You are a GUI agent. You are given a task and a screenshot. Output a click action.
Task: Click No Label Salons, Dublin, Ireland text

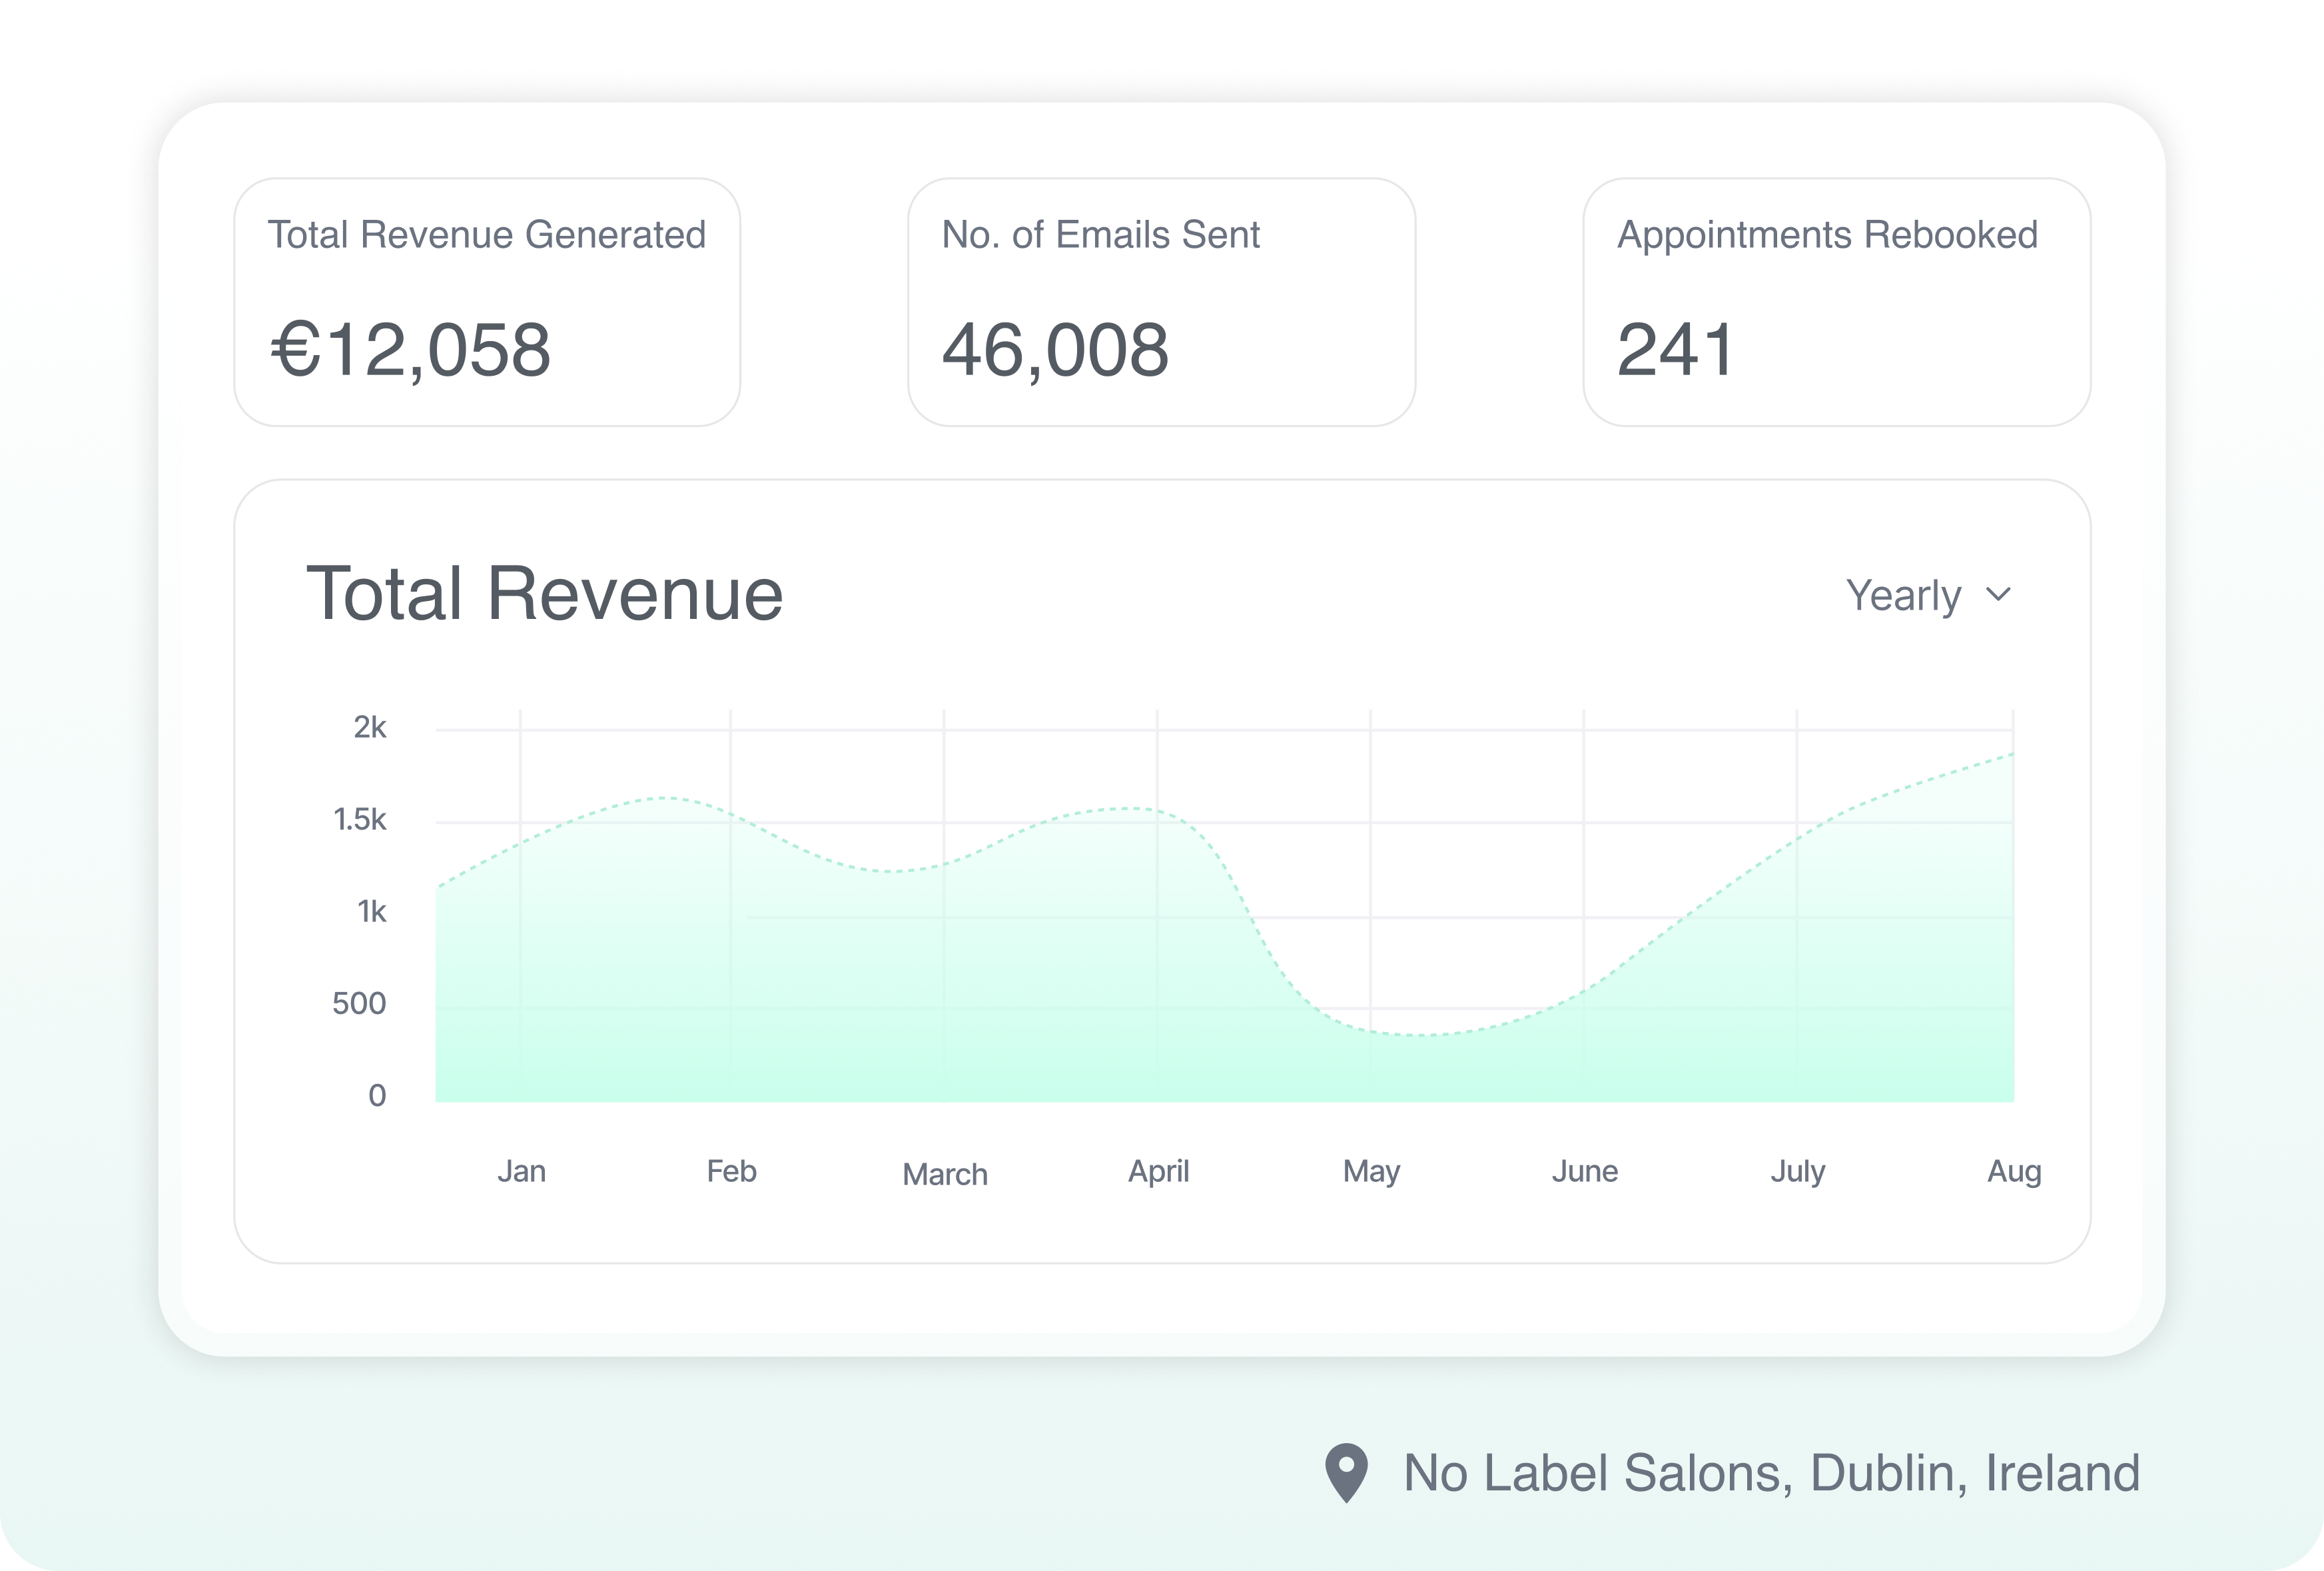click(1771, 1473)
